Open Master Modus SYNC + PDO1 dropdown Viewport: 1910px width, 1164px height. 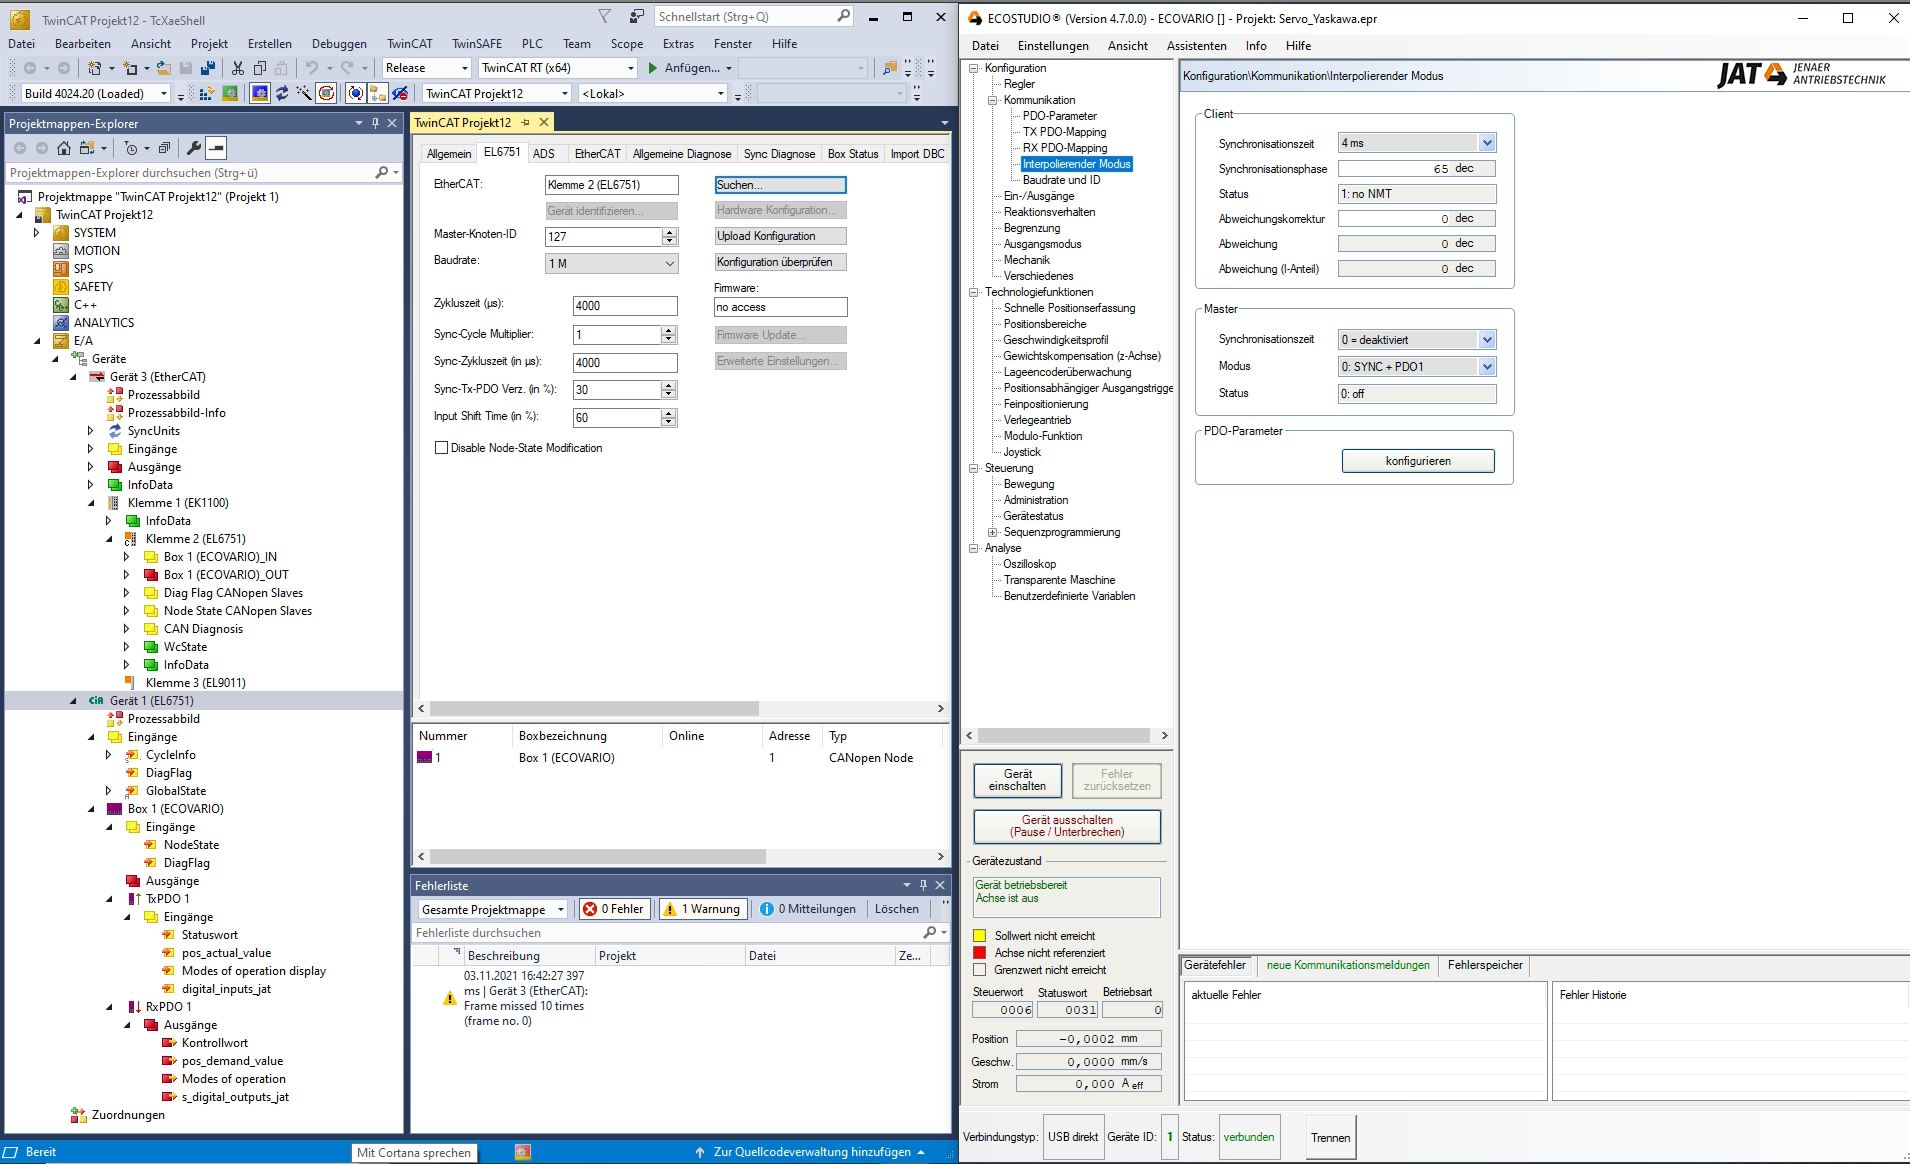click(1487, 367)
